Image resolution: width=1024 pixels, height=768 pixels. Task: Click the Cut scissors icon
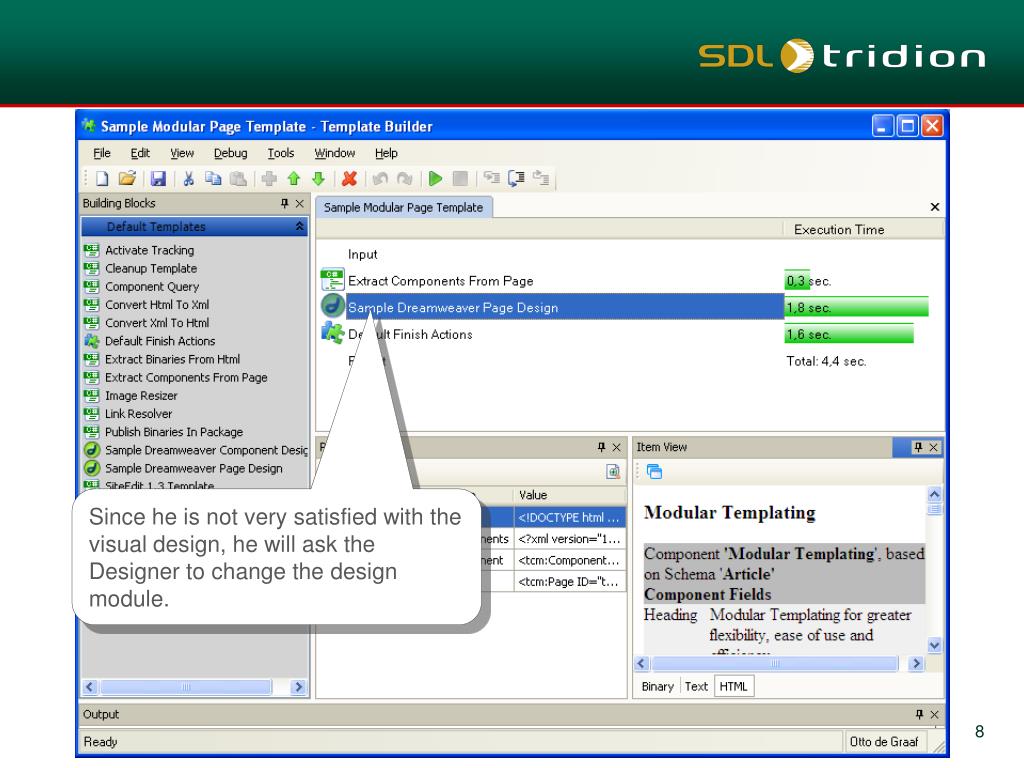tap(189, 178)
